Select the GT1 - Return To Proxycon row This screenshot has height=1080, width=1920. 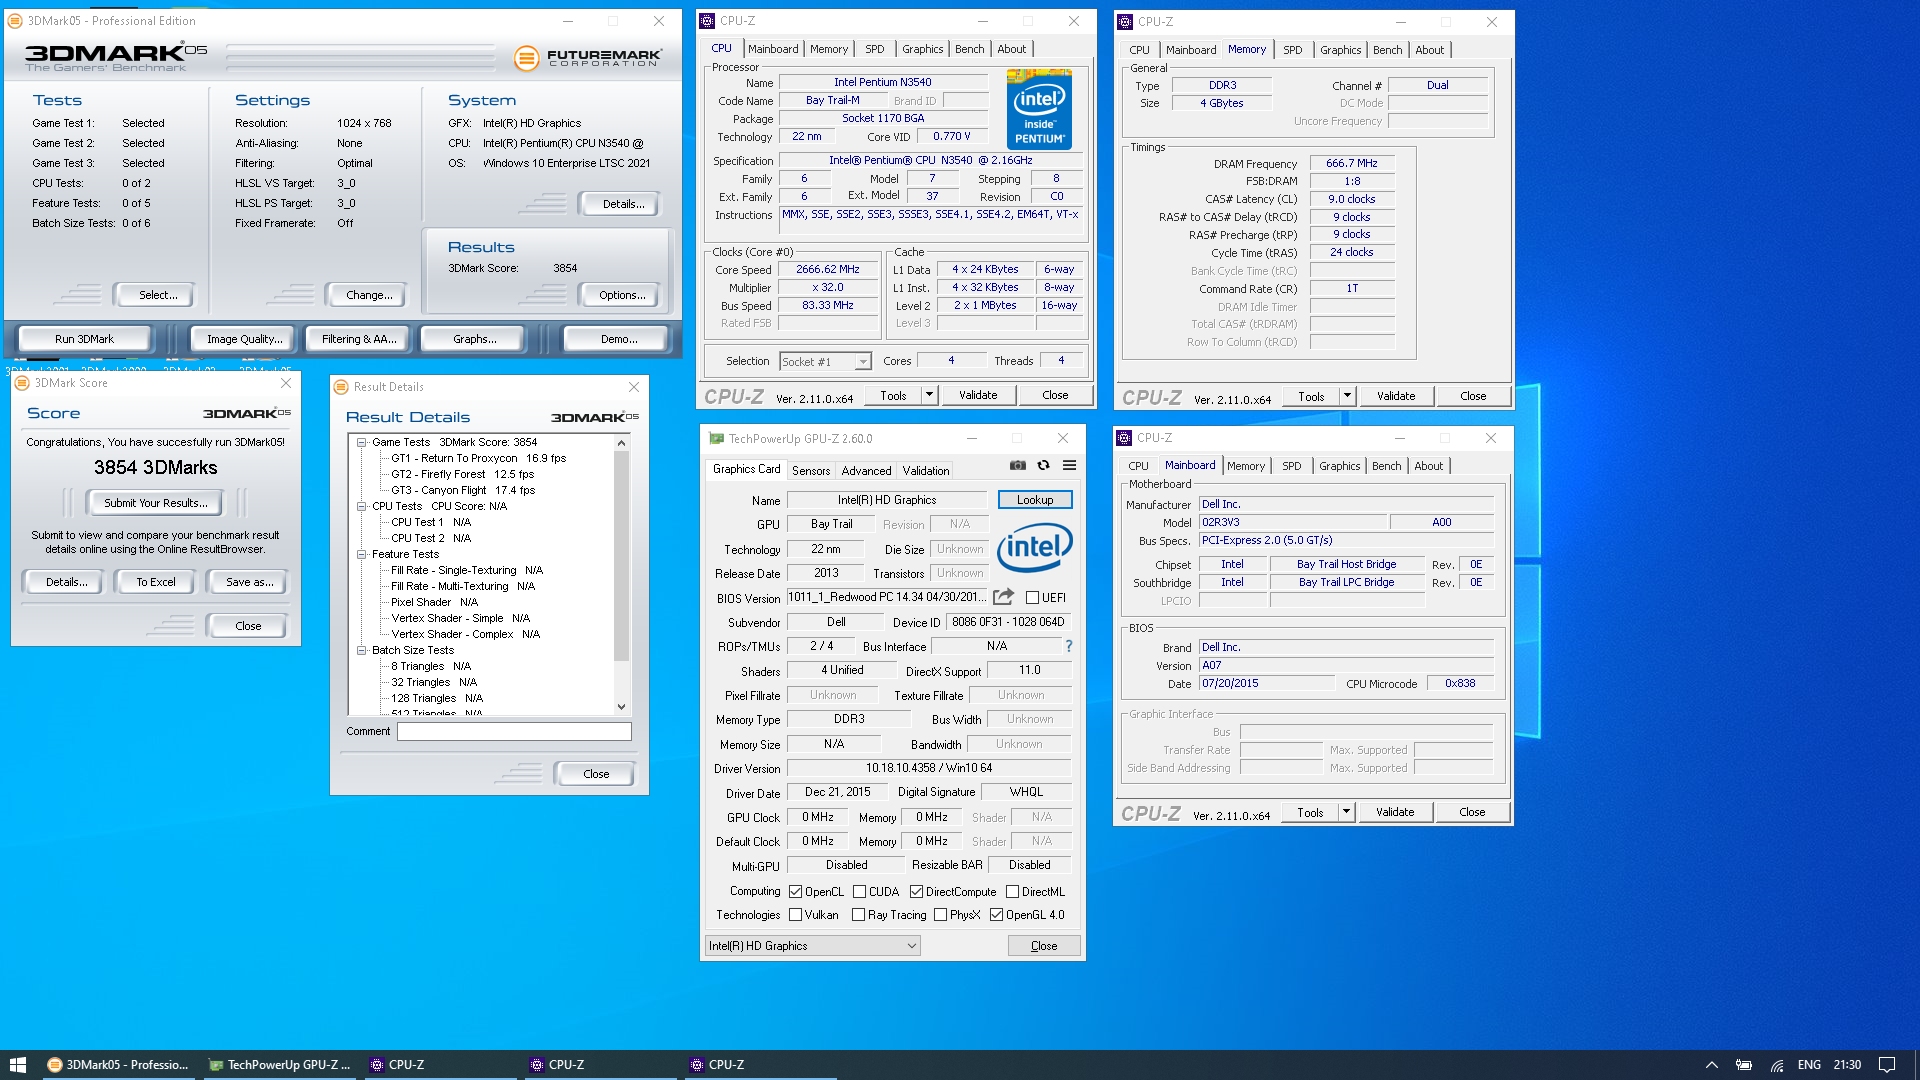coord(478,458)
